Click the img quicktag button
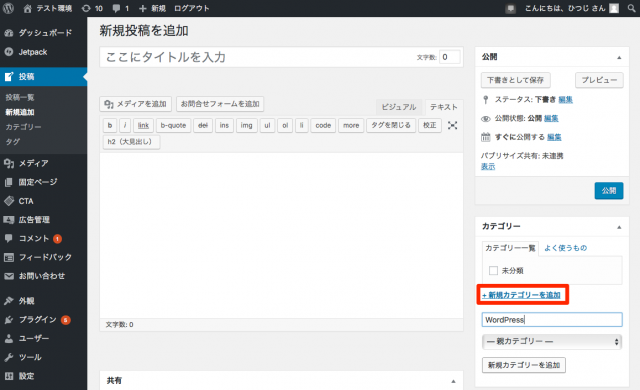This screenshot has width=640, height=390. coord(247,125)
